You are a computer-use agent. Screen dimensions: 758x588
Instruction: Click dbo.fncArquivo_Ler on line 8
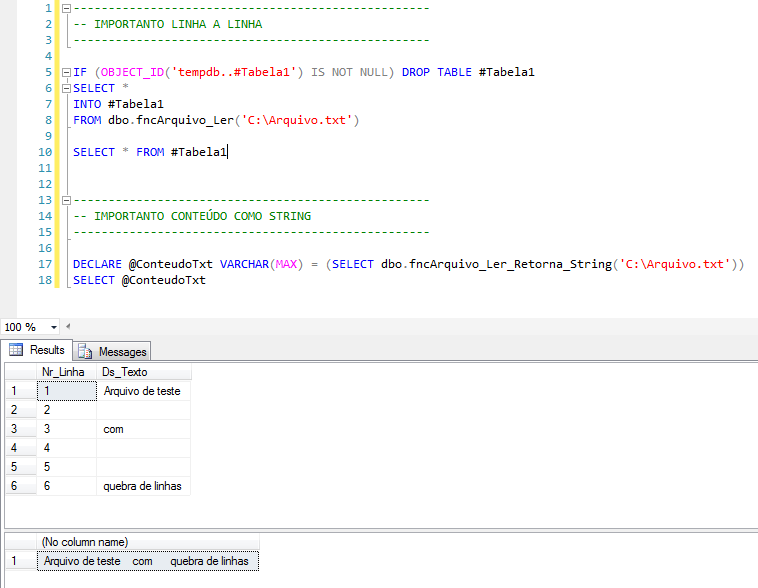coord(171,120)
